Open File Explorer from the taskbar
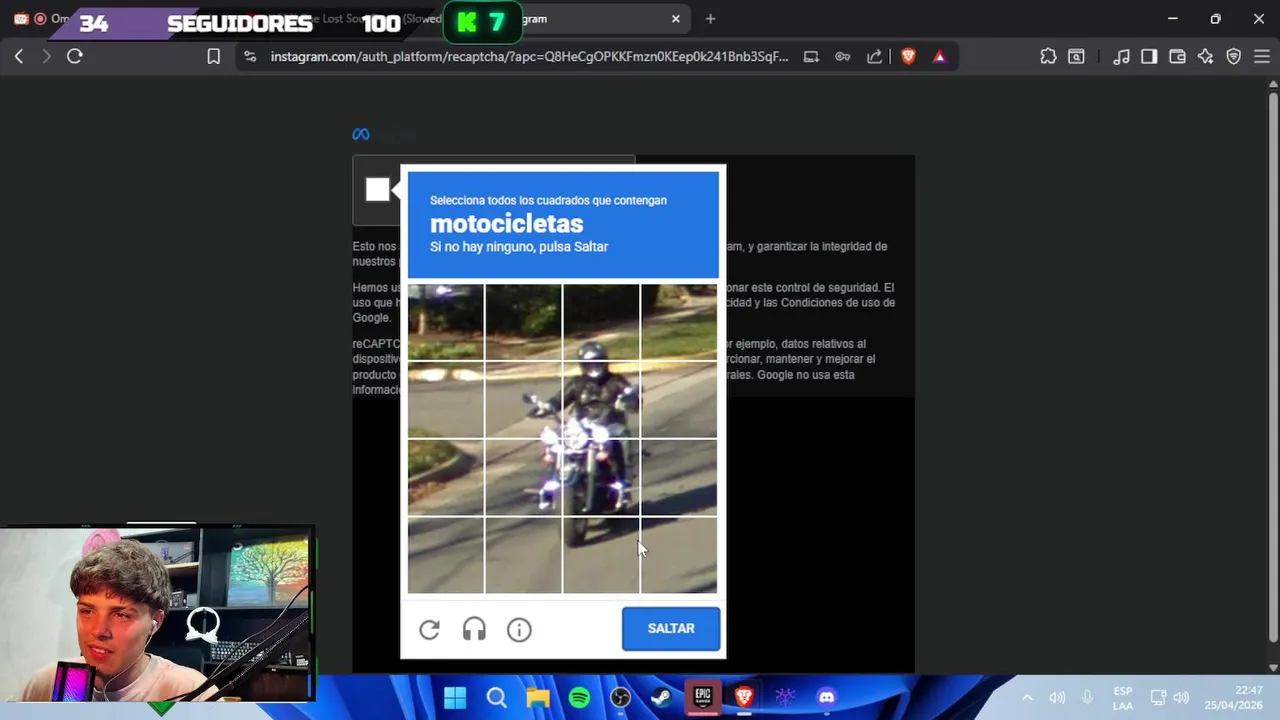This screenshot has width=1280, height=720. [538, 697]
